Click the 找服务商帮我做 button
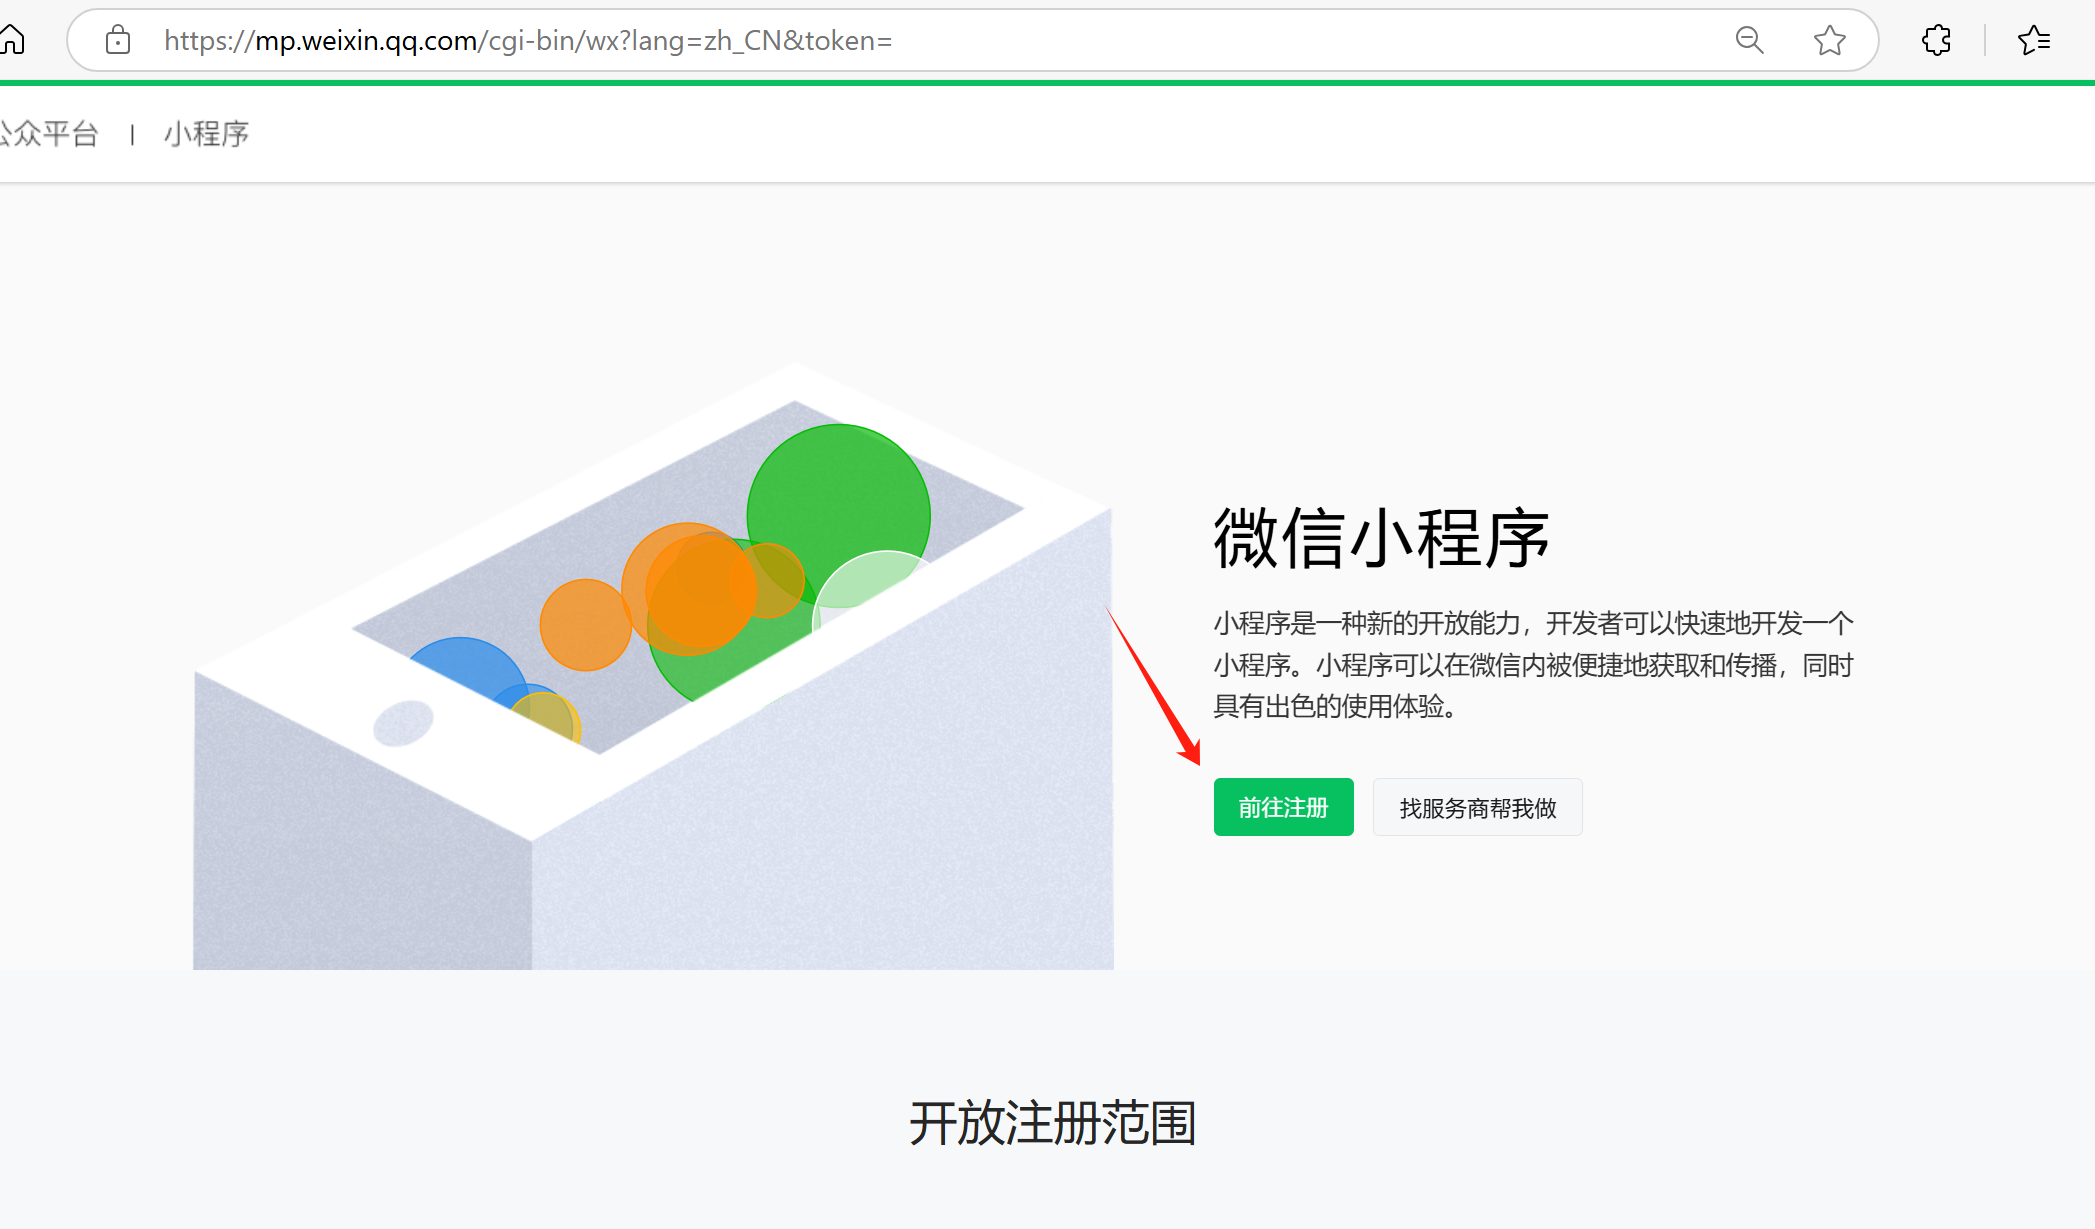Screen dimensions: 2095x1229 click(1477, 807)
